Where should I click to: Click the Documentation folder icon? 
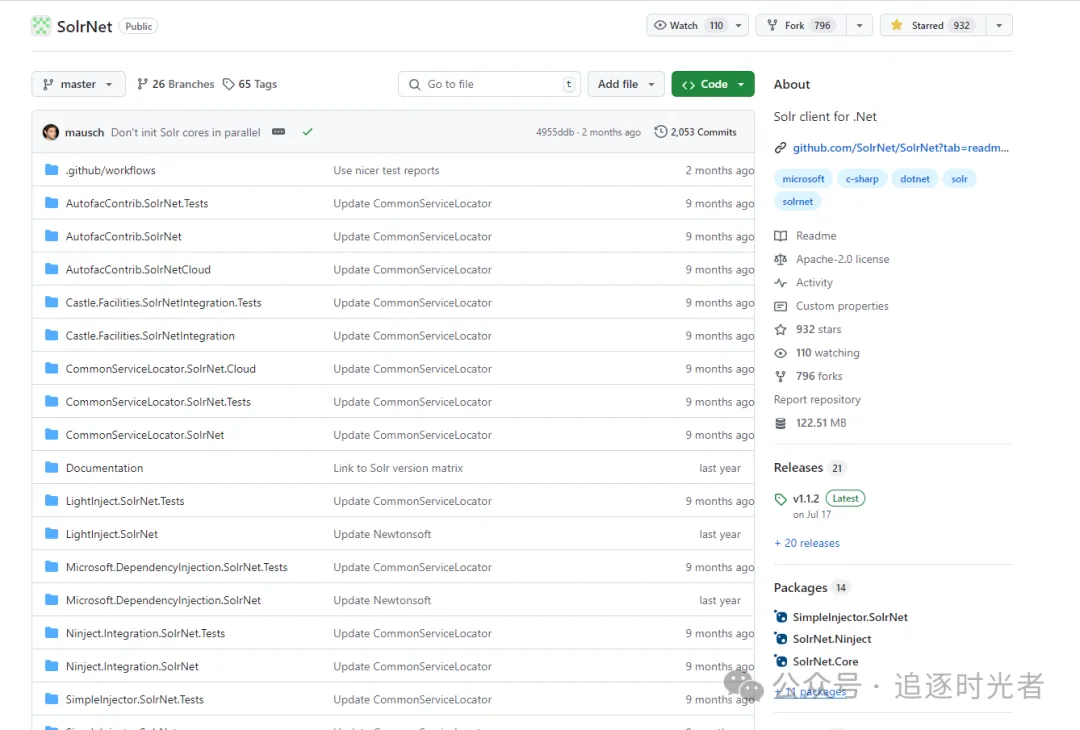[52, 468]
